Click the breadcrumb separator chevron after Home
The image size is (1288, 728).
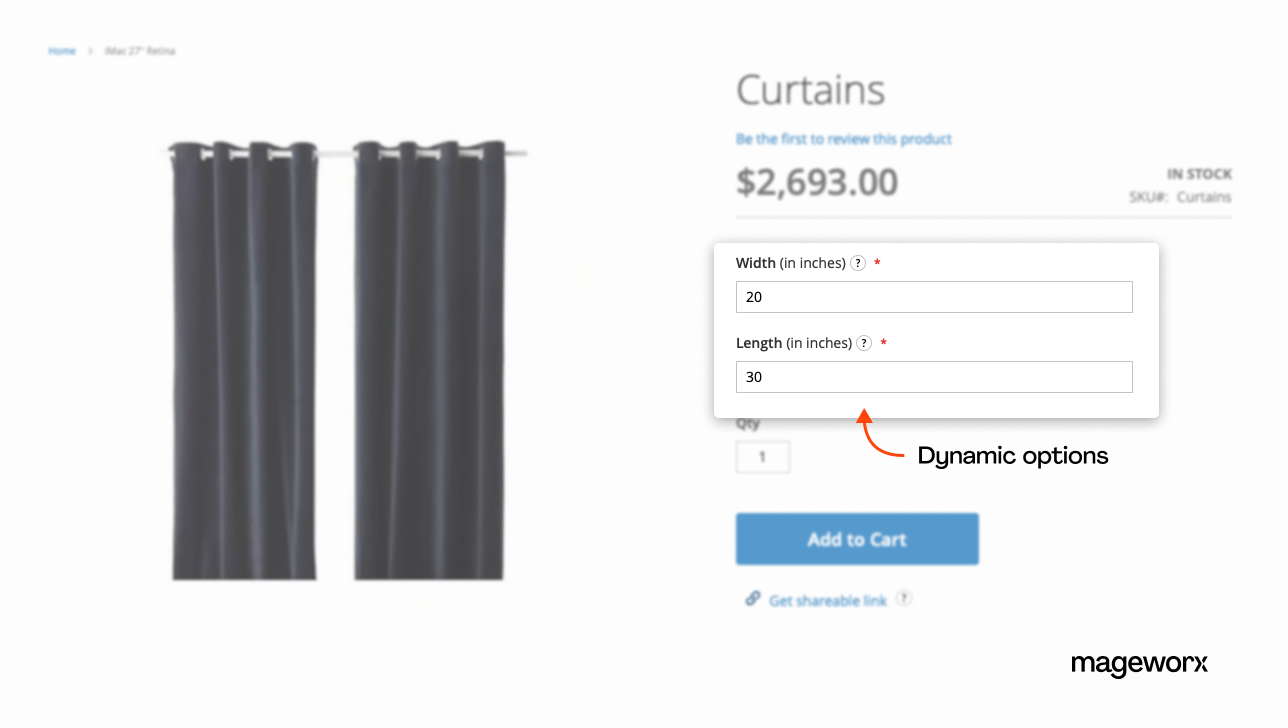point(90,51)
